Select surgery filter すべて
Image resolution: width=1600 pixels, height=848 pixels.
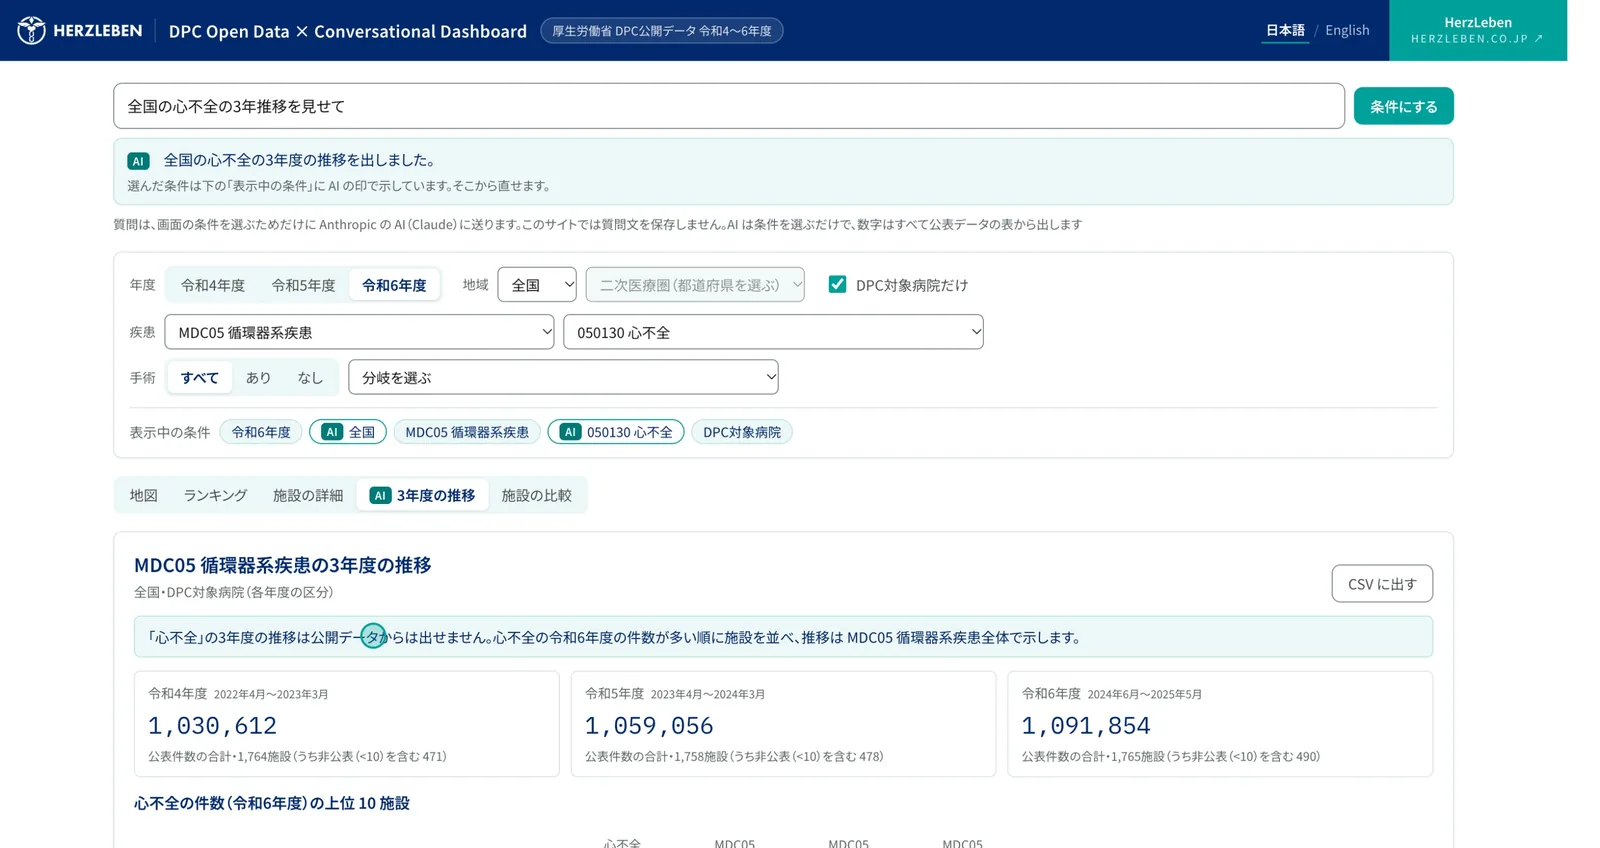pyautogui.click(x=199, y=378)
